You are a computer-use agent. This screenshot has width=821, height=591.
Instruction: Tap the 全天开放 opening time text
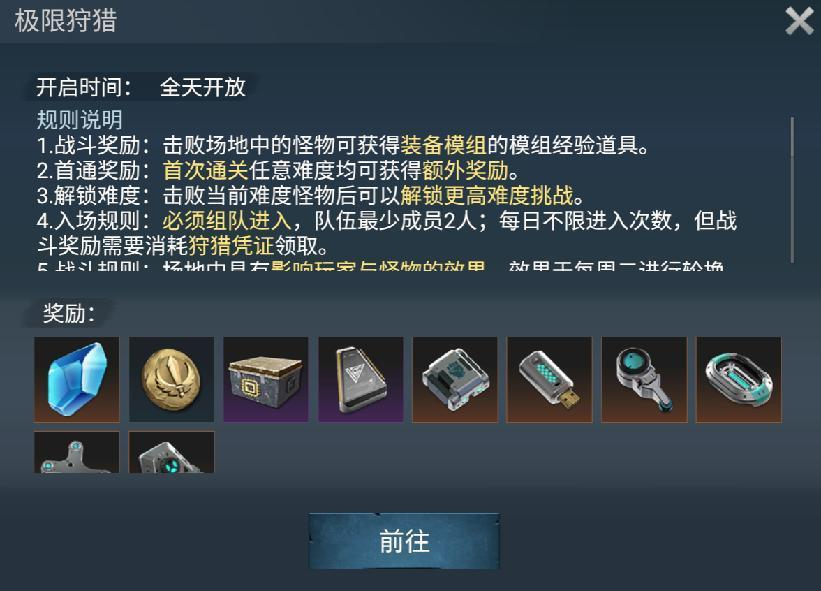(203, 87)
